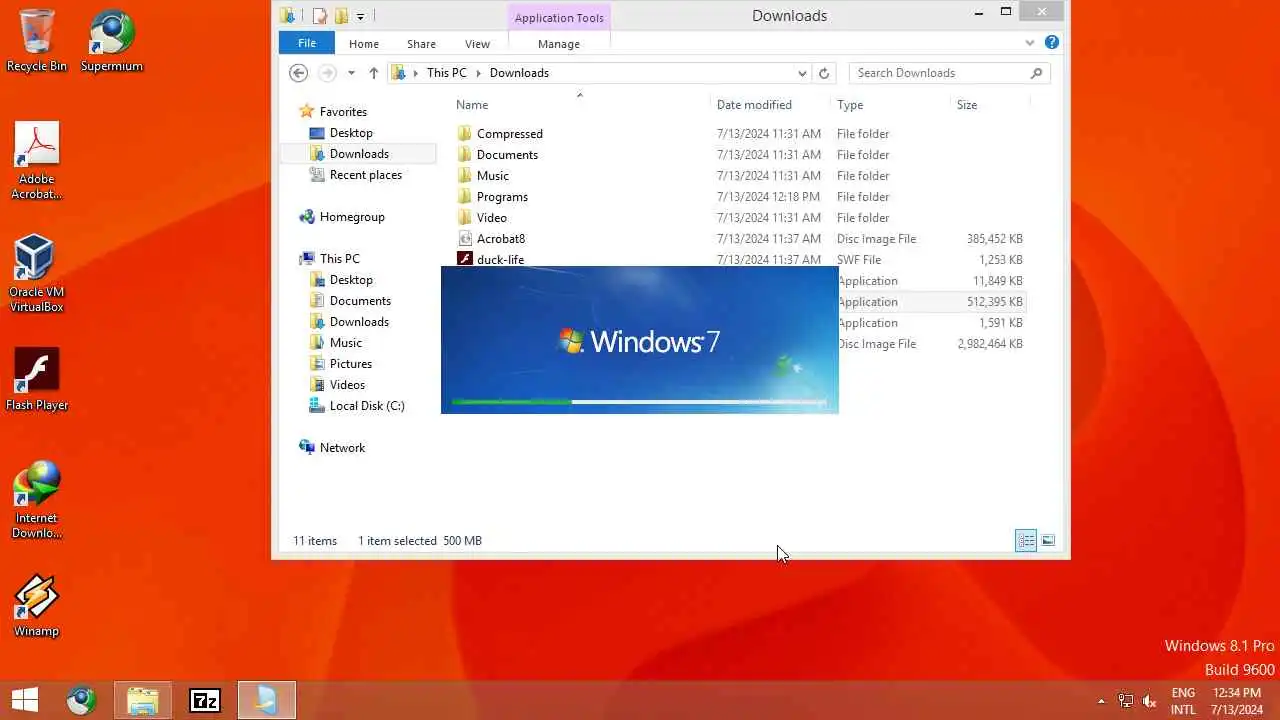Select the Internet Download Manager shortcut
This screenshot has width=1280, height=720.
37,499
